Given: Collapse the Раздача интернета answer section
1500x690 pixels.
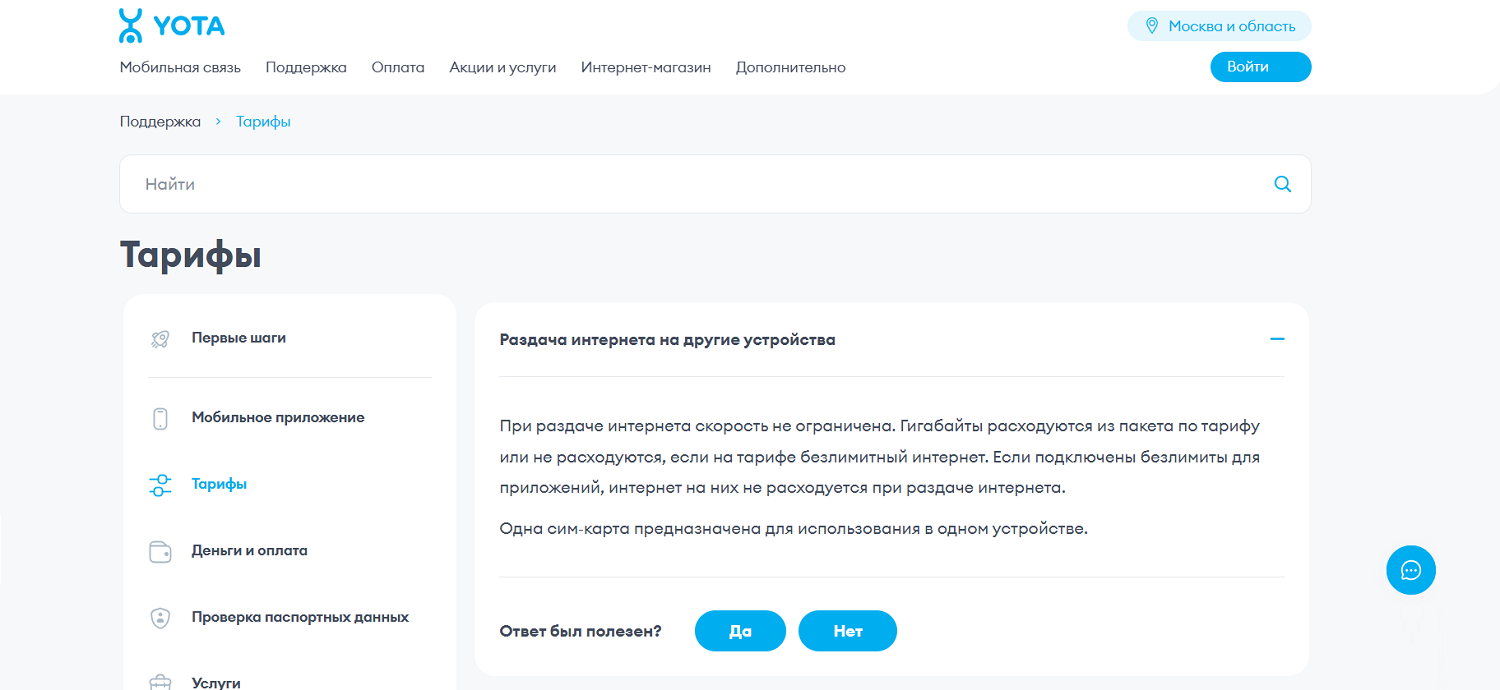Looking at the screenshot, I should (1276, 339).
